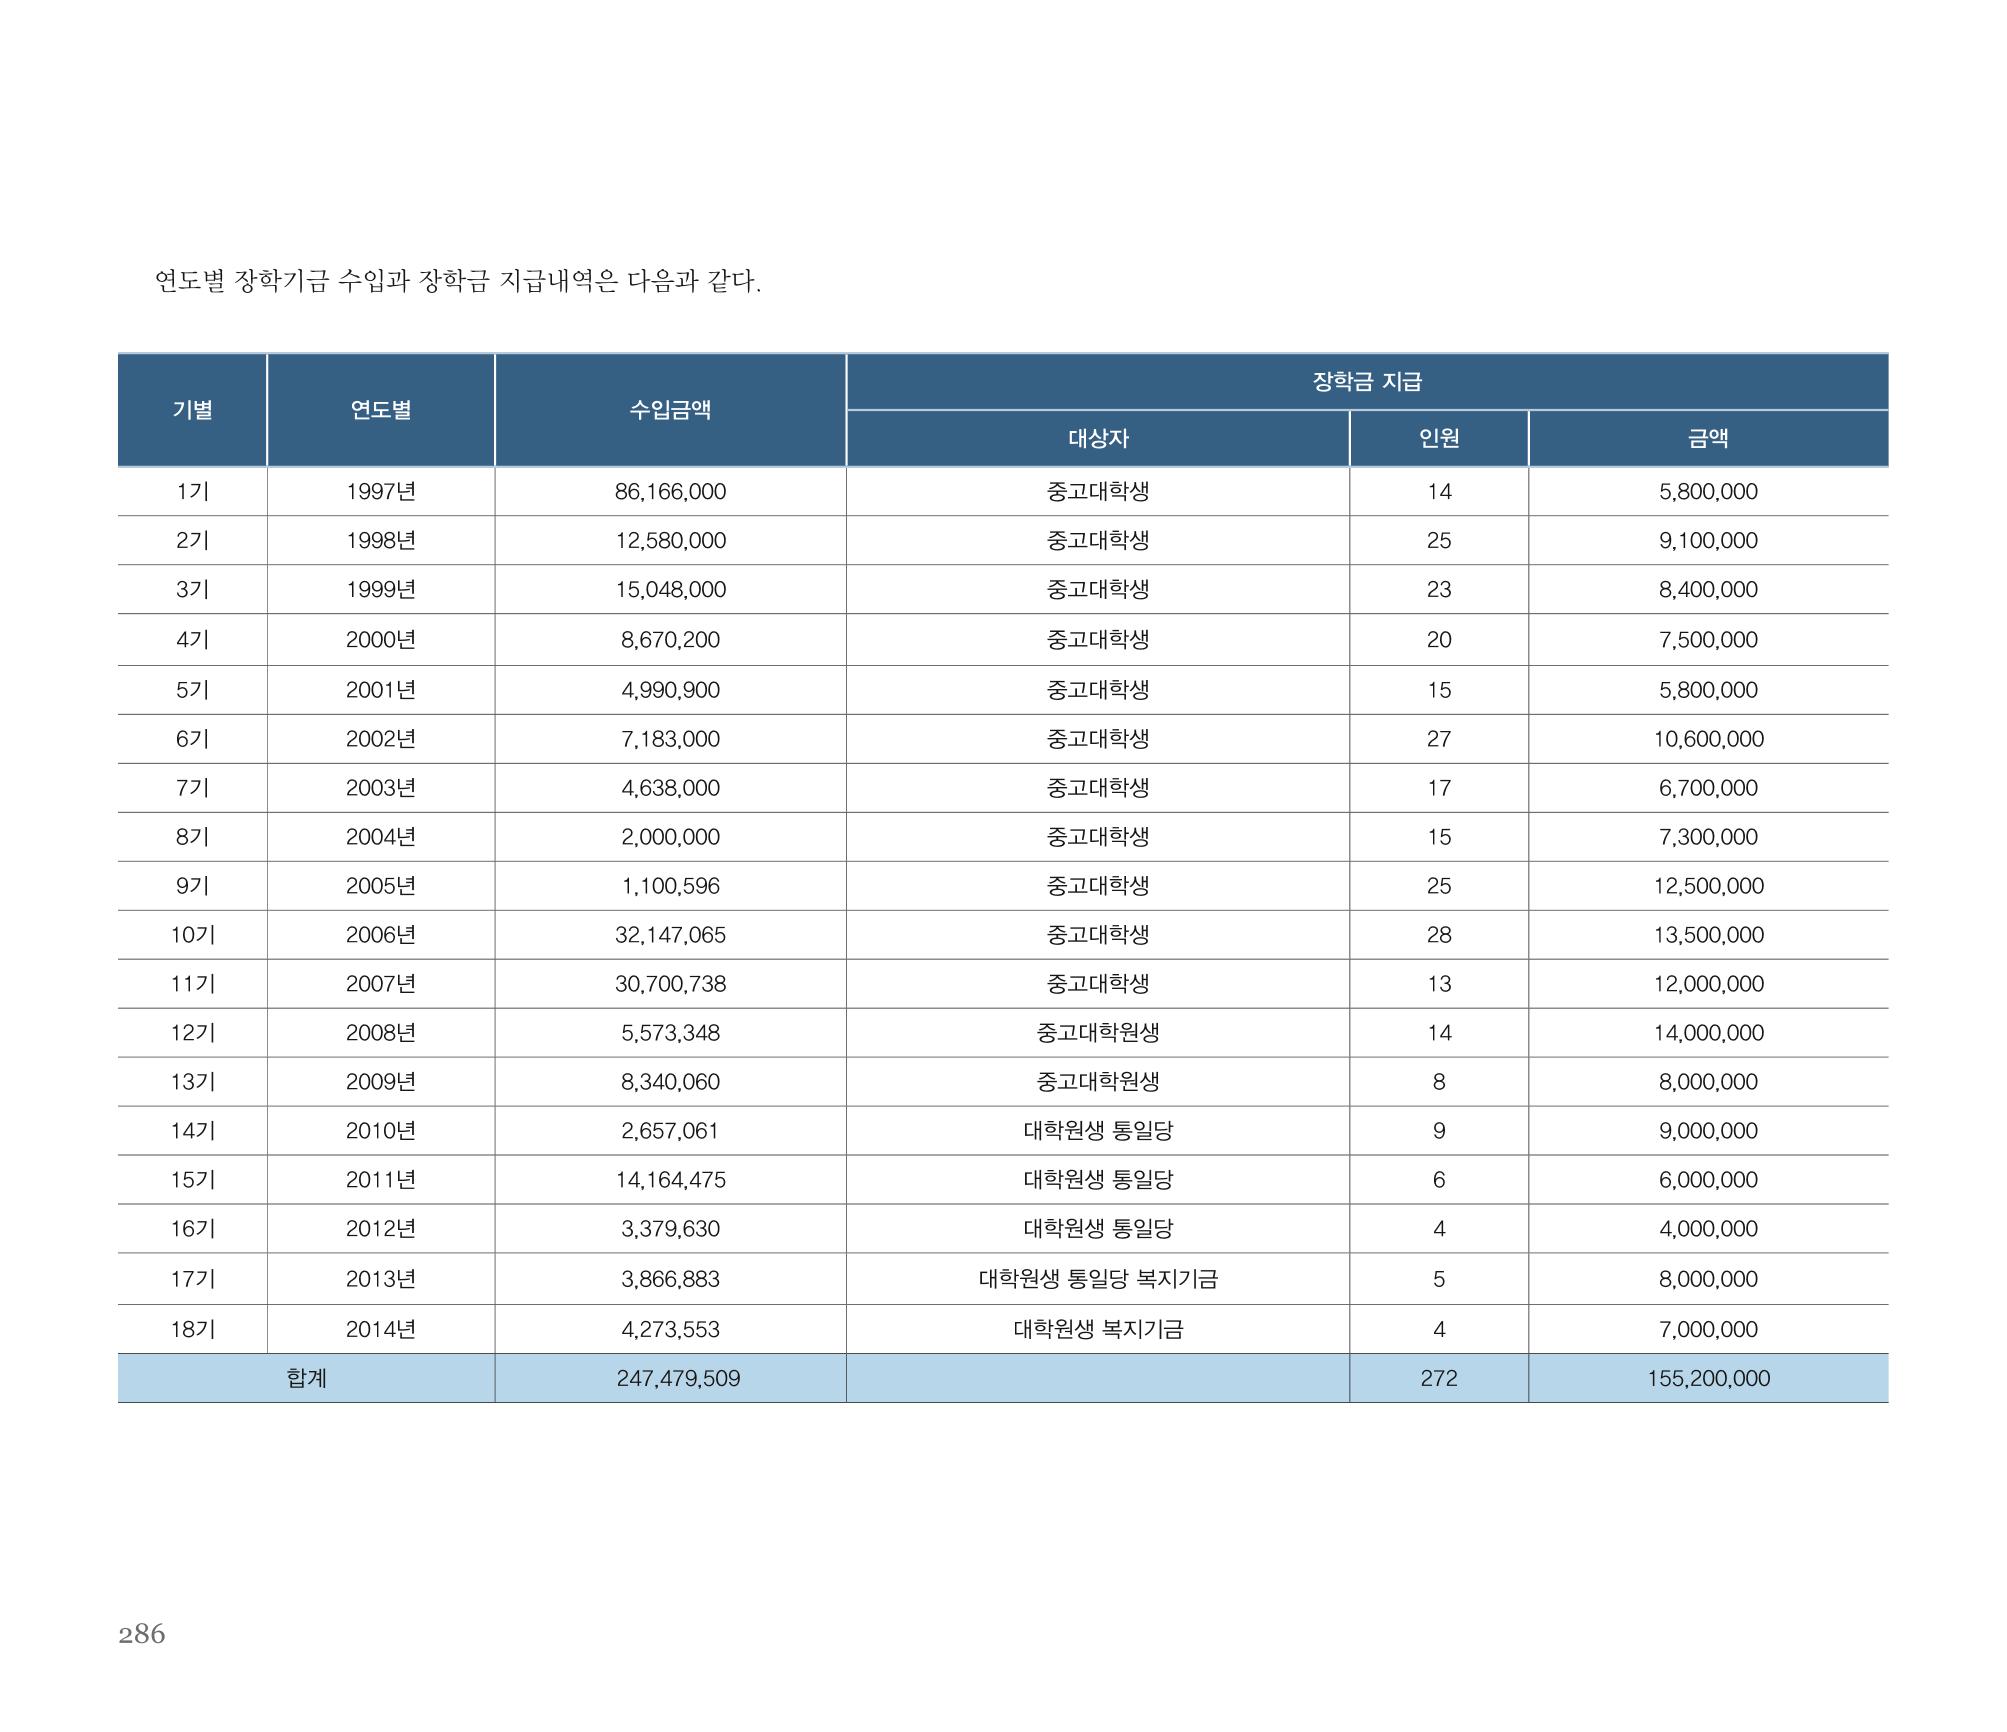This screenshot has height=1732, width=2007.
Task: Click the 장학금 지급 header cell
Action: [1367, 381]
